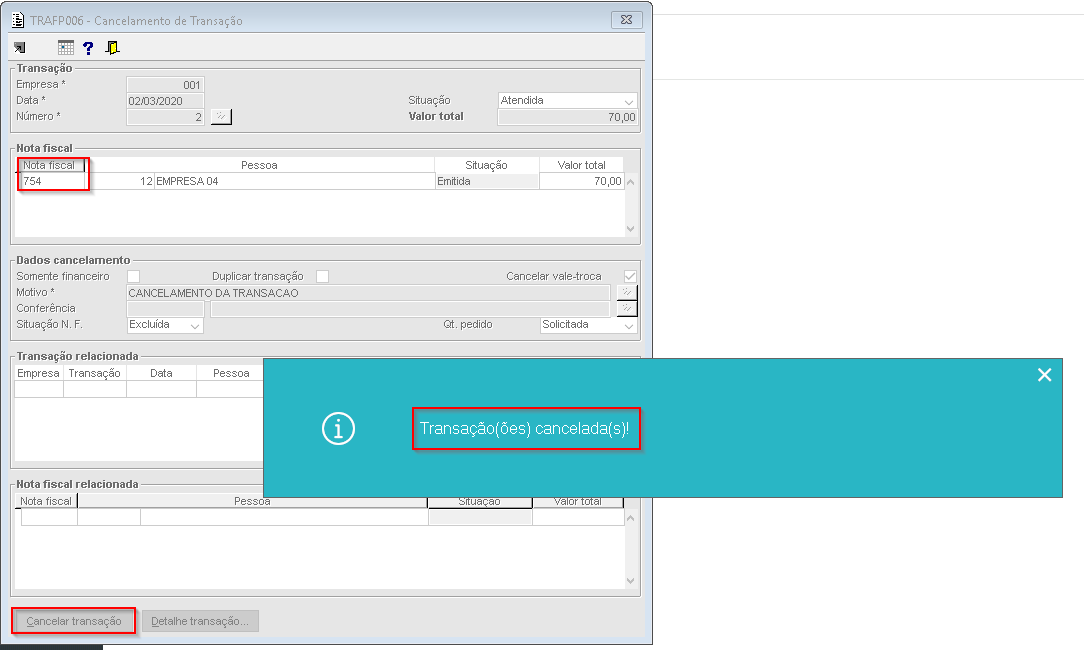This screenshot has width=1084, height=650.
Task: Expand the Situação N. F. dropdown Excluída
Action: [x=165, y=324]
